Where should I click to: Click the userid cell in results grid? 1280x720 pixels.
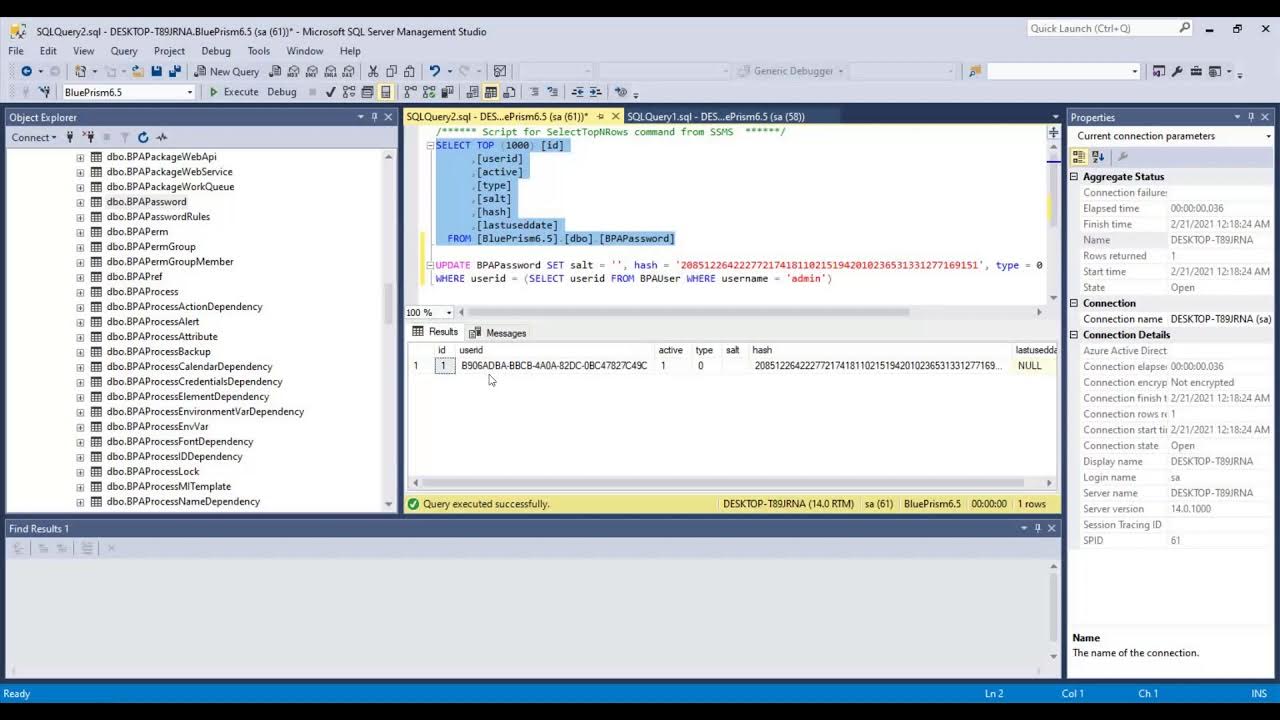(x=554, y=366)
